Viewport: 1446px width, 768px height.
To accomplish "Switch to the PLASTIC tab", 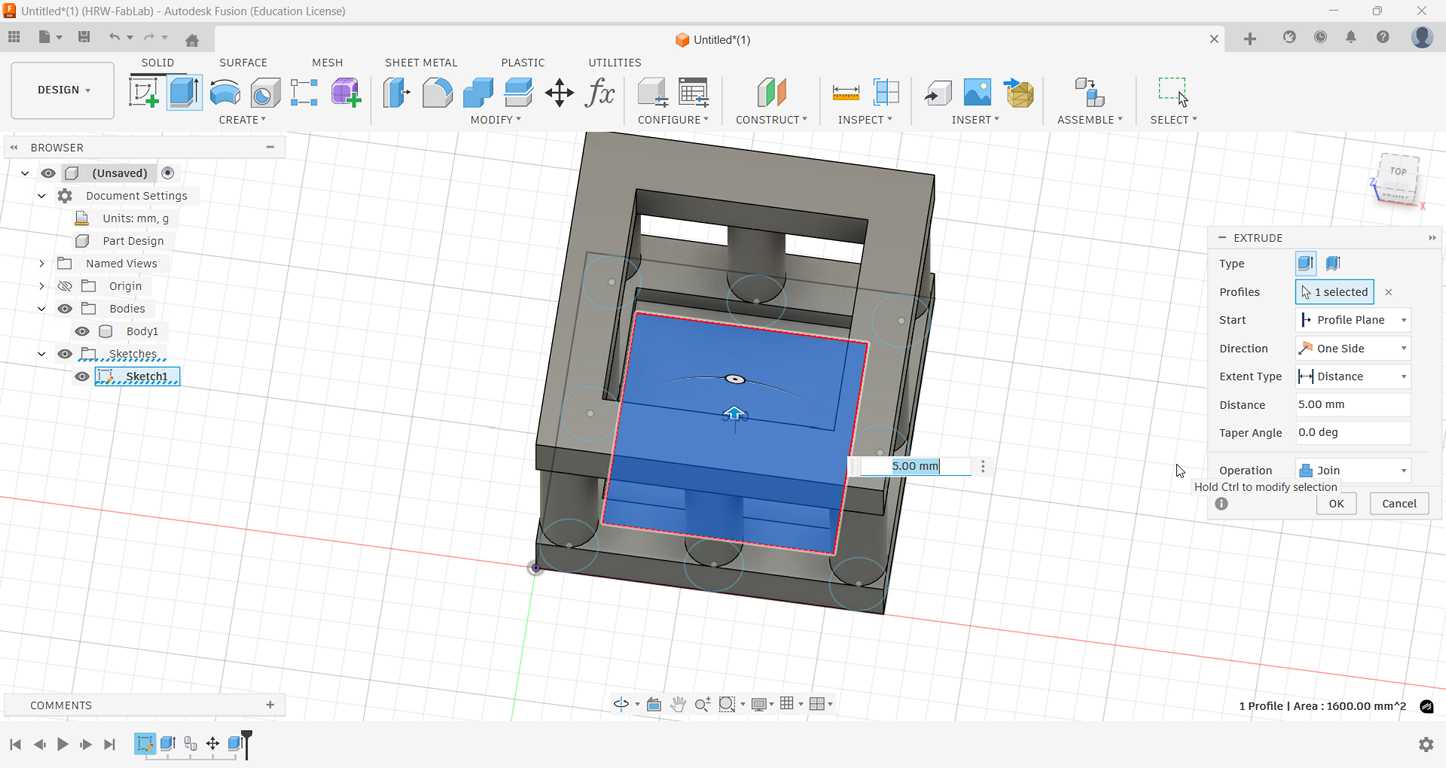I will (x=523, y=62).
